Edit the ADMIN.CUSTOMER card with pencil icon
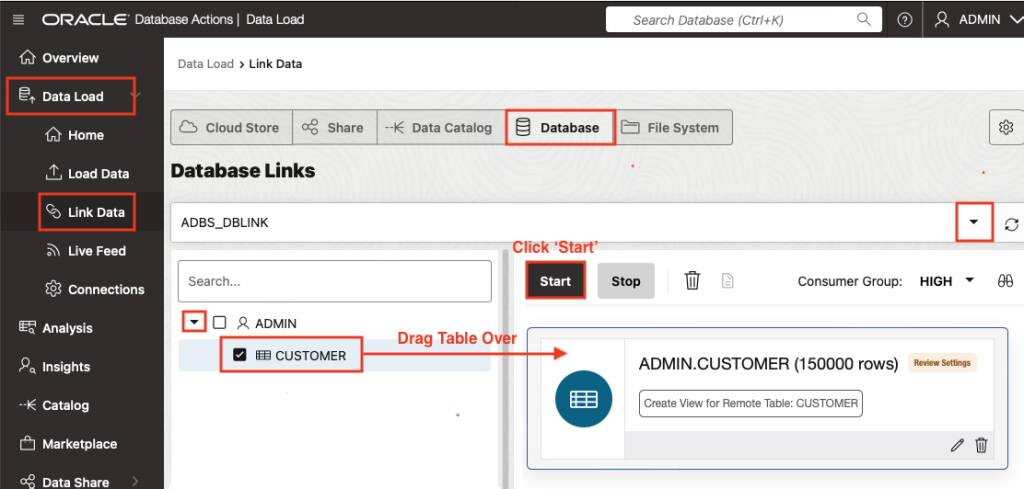The image size is (1024, 489). pyautogui.click(x=957, y=445)
